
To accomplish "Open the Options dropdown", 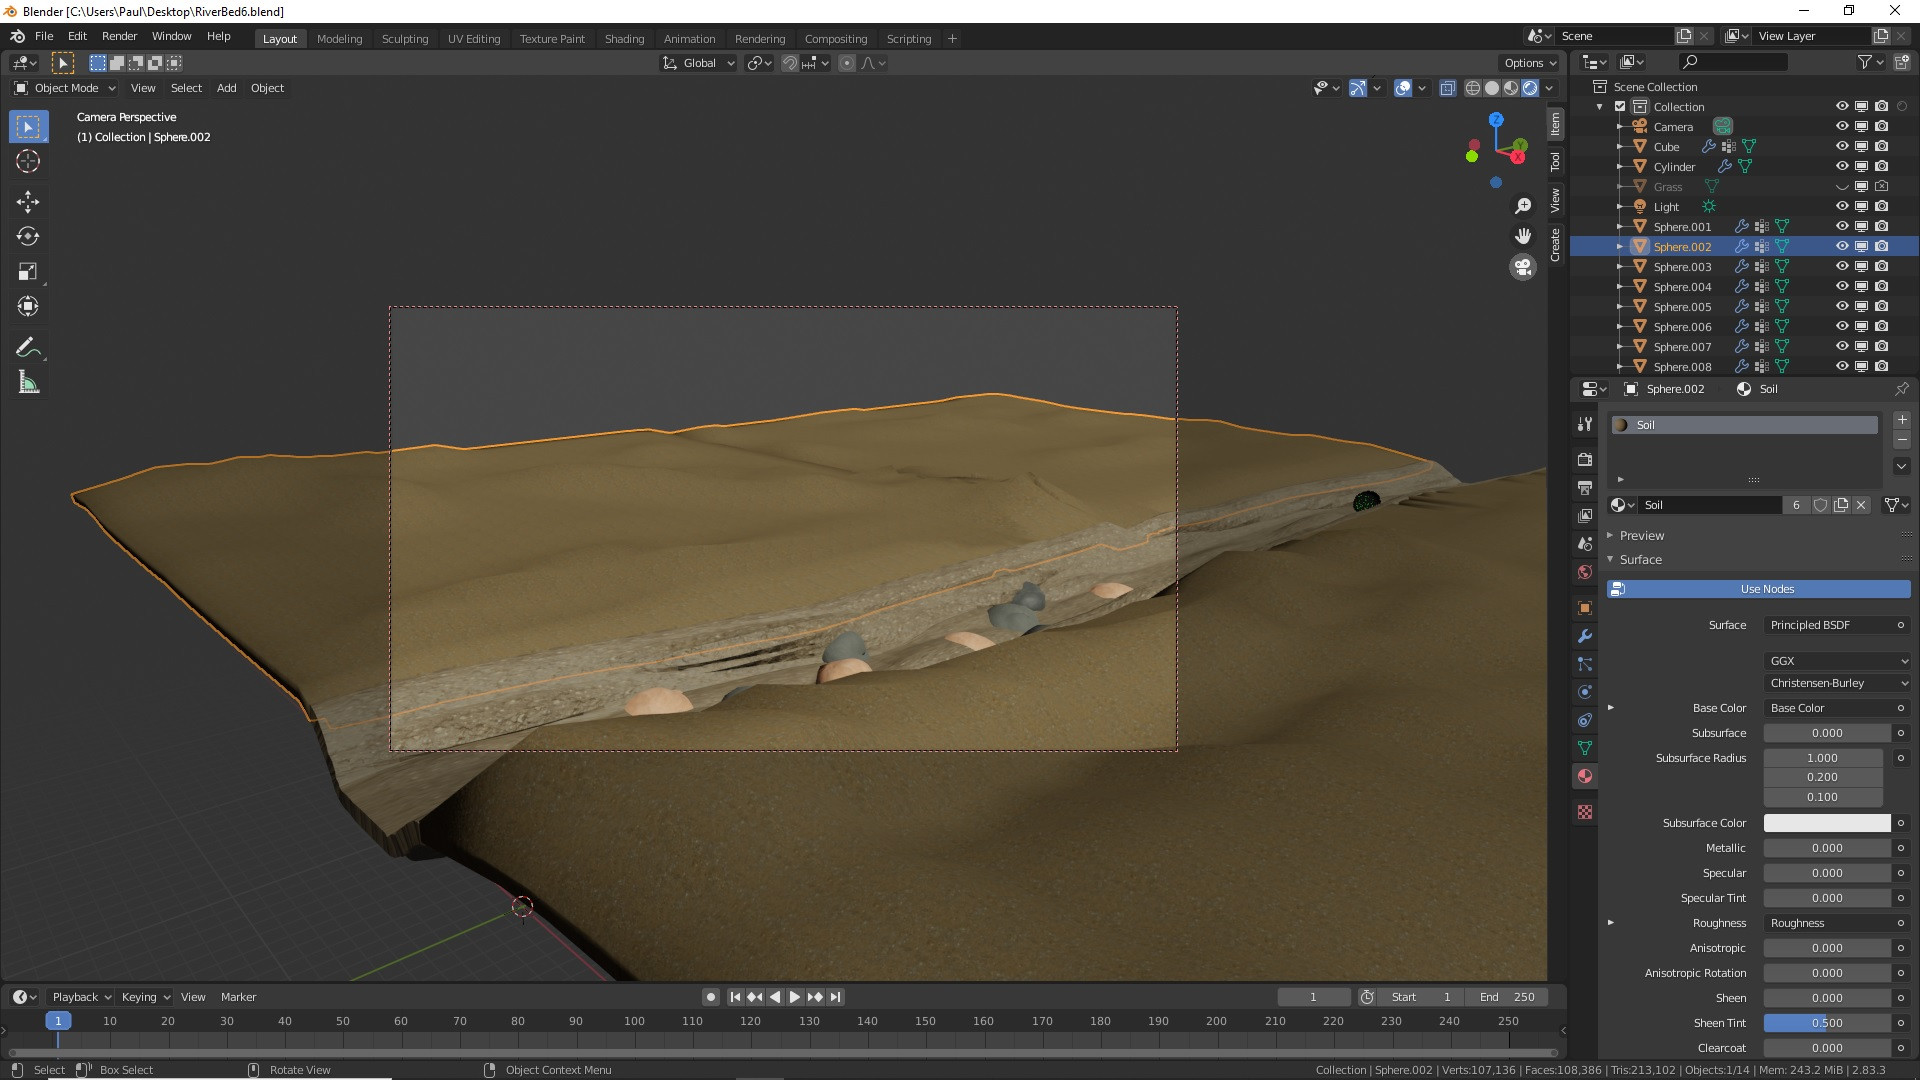I will tap(1530, 63).
